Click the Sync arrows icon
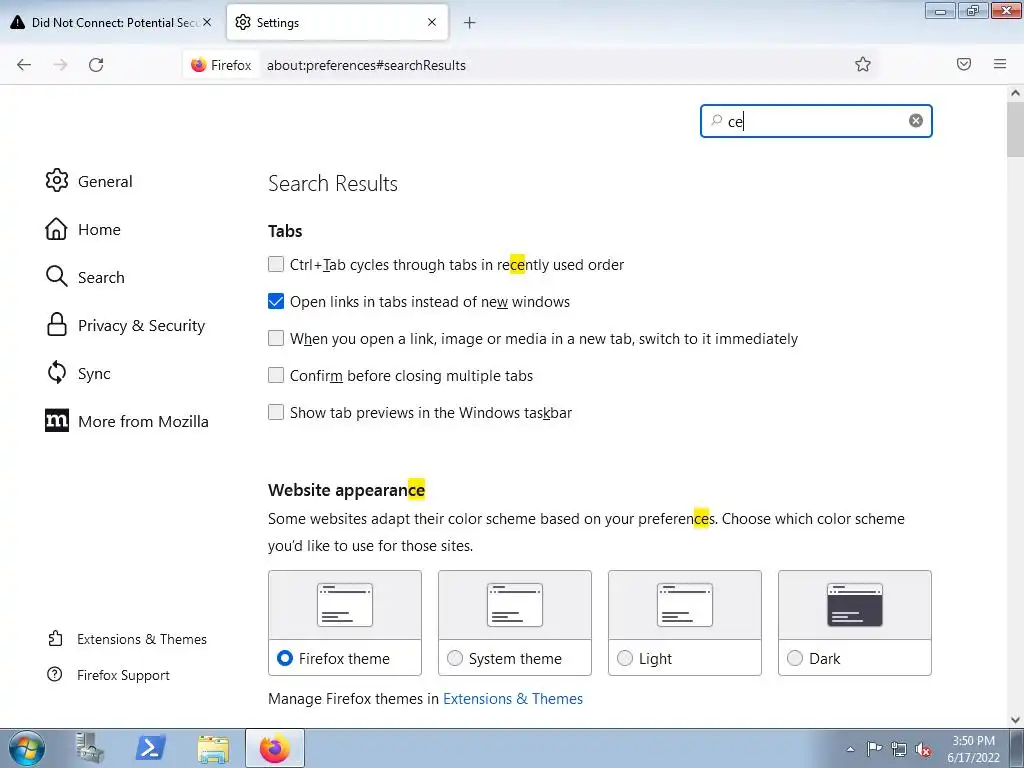 point(57,373)
